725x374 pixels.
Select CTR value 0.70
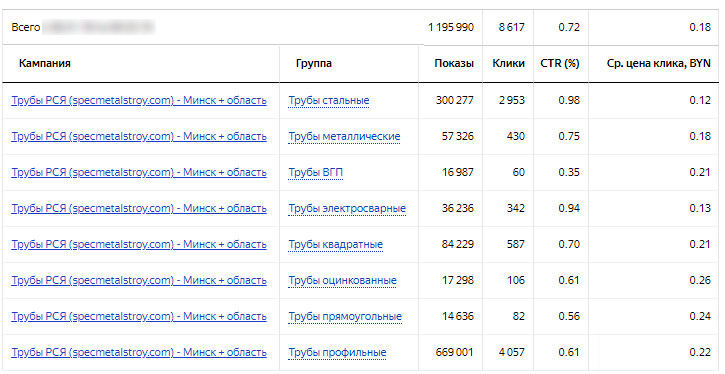pyautogui.click(x=569, y=245)
